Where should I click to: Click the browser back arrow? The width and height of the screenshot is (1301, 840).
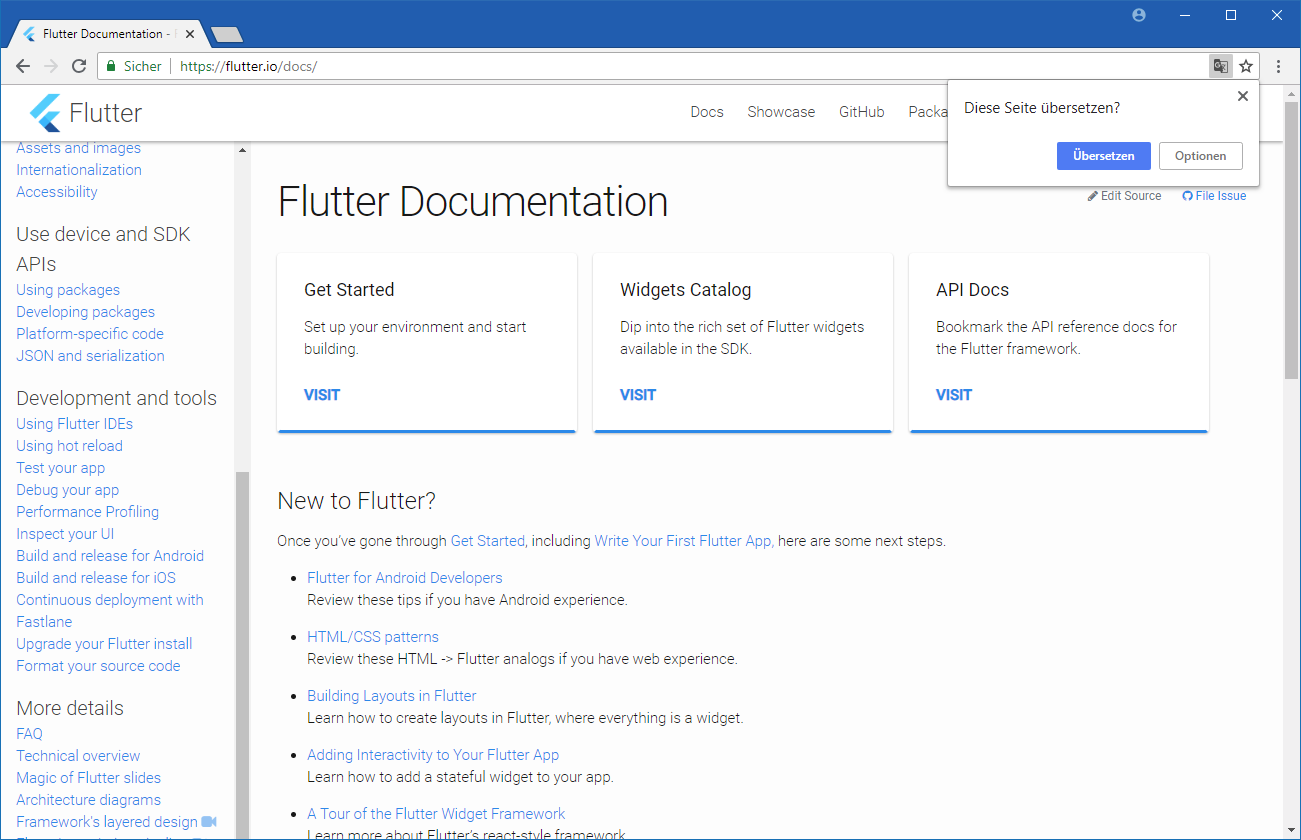tap(23, 66)
